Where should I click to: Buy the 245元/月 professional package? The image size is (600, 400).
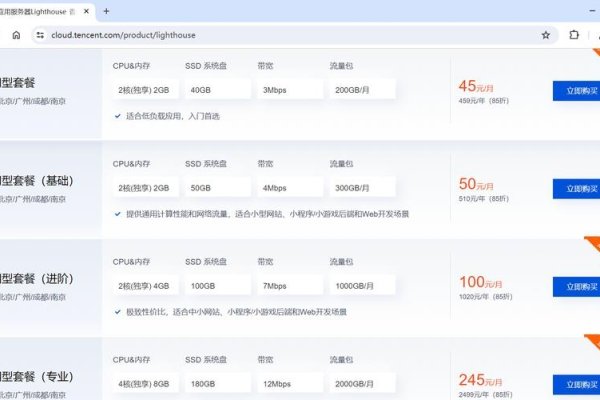tap(576, 385)
